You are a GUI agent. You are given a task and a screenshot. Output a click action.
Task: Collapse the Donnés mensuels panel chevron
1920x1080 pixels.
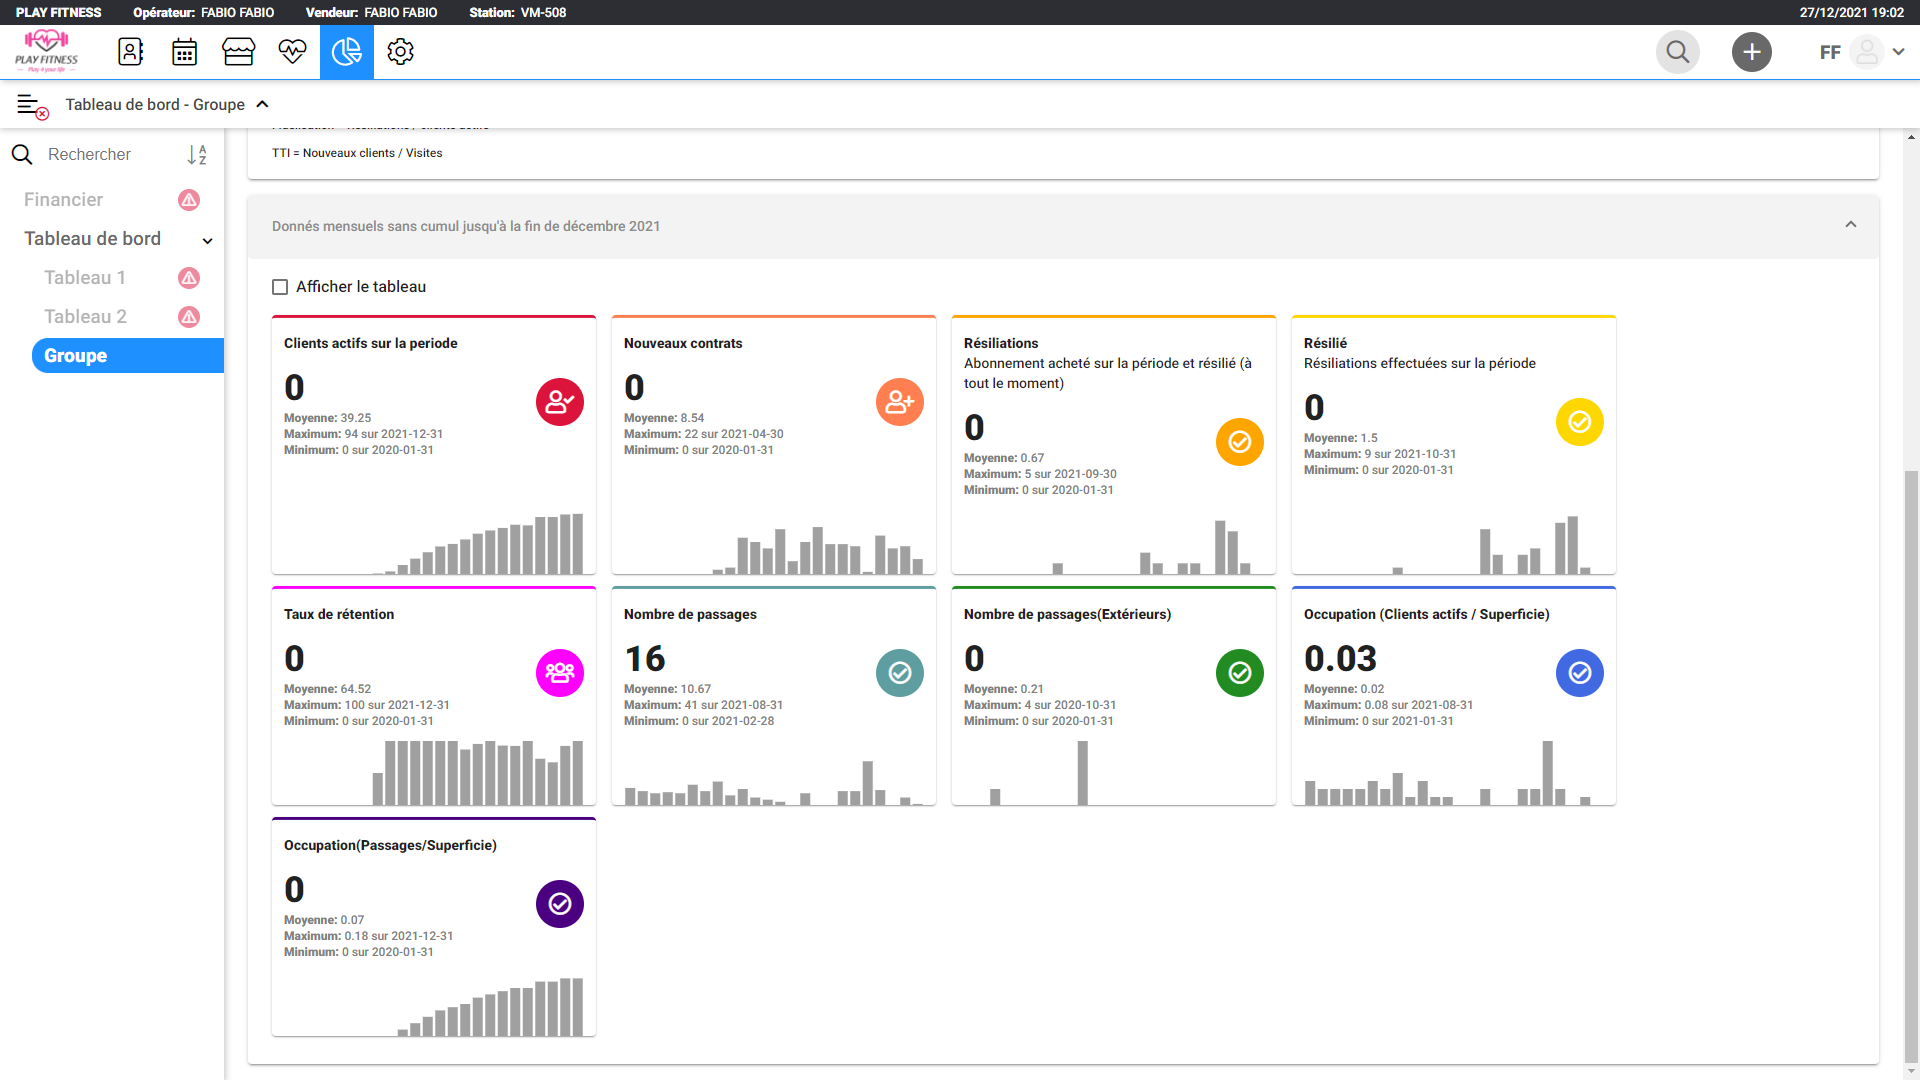[1850, 225]
